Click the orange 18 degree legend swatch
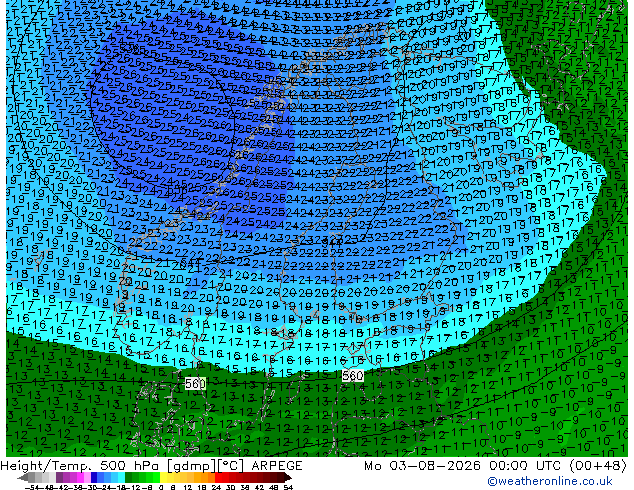The image size is (634, 490). coord(205,478)
